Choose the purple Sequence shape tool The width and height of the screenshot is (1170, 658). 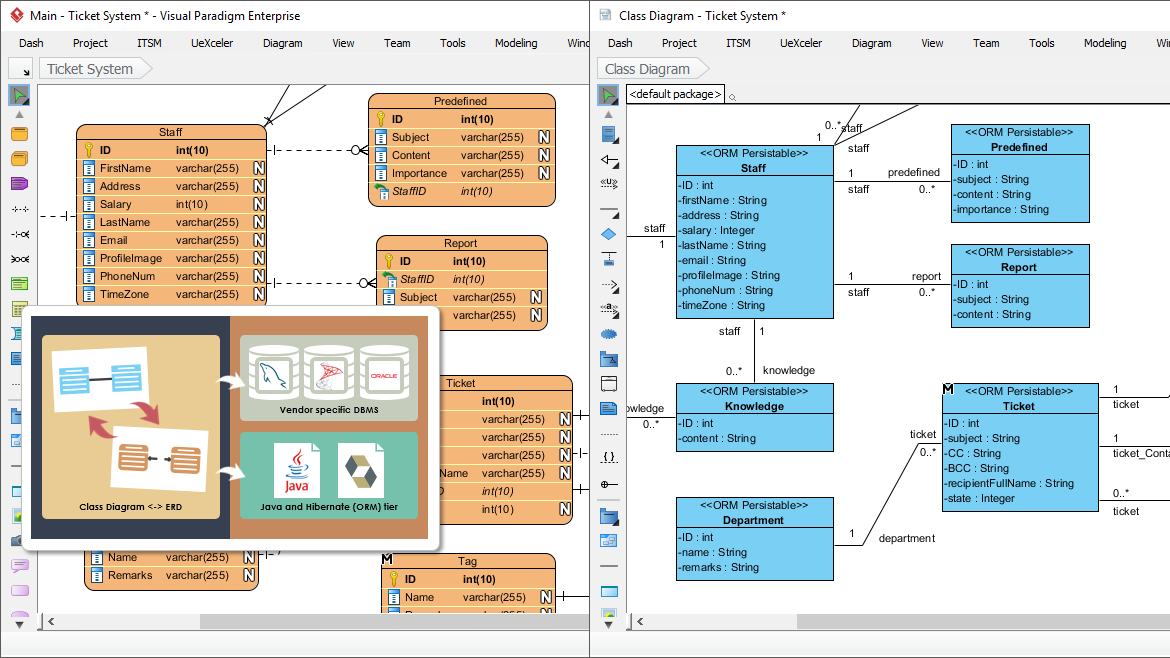pos(19,184)
